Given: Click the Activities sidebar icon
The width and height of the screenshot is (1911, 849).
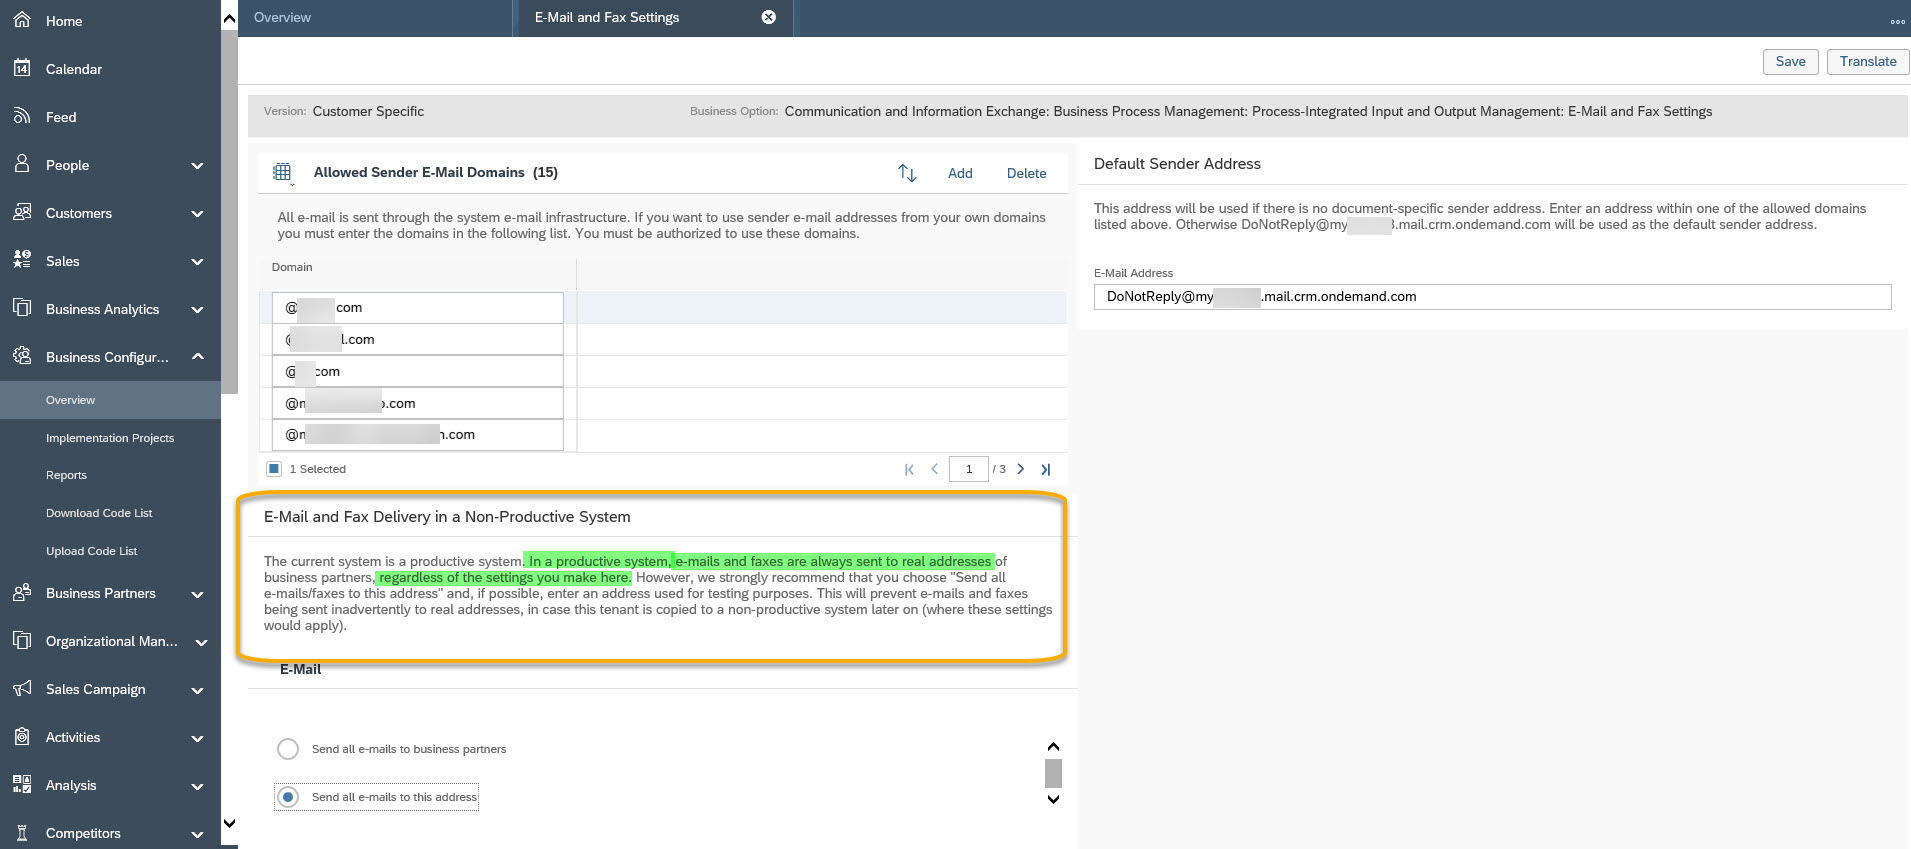Looking at the screenshot, I should 21,736.
